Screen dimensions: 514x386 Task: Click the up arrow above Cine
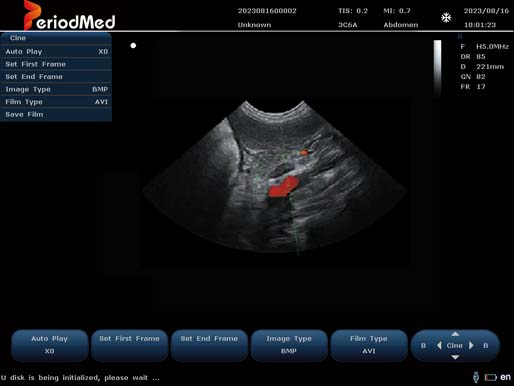pos(455,334)
